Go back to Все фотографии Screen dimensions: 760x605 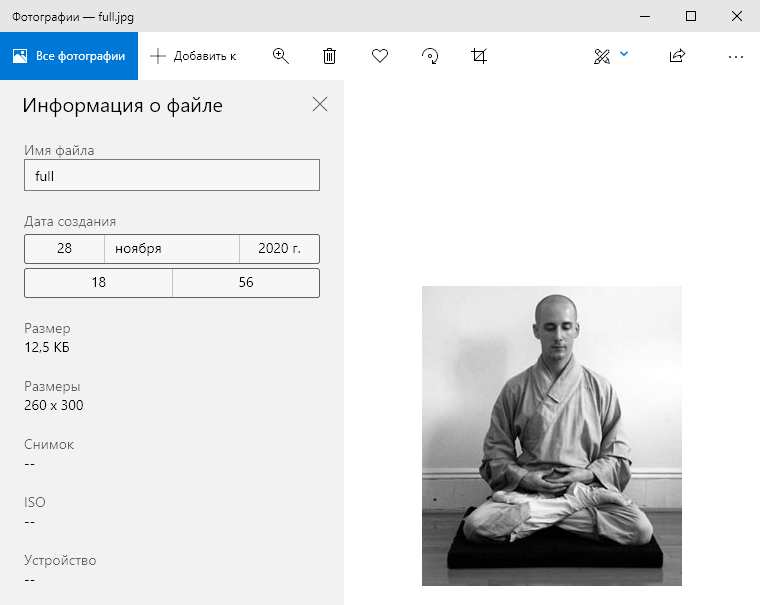pos(69,56)
